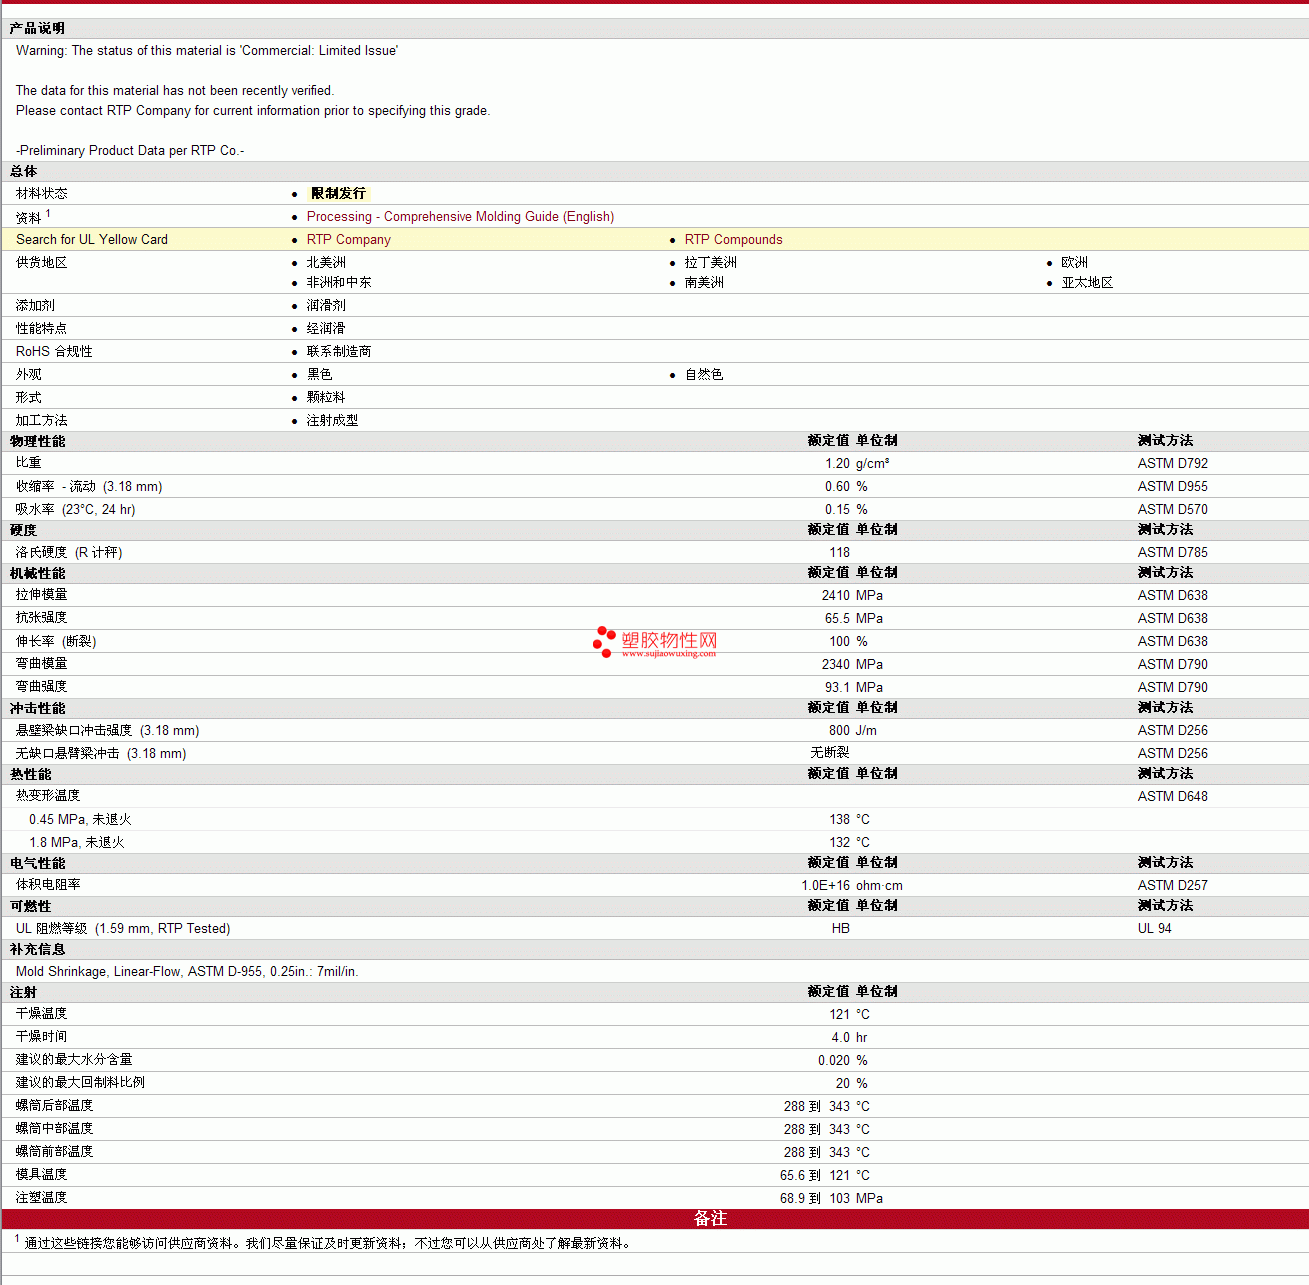Click the Mold Shrinkage supplementary info line
The height and width of the screenshot is (1285, 1309).
click(187, 972)
